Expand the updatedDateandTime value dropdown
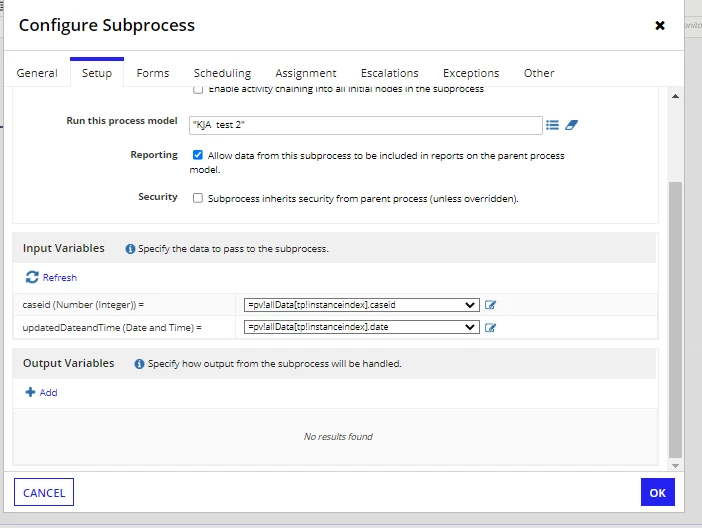Viewport: 702px width, 528px height. click(362, 327)
